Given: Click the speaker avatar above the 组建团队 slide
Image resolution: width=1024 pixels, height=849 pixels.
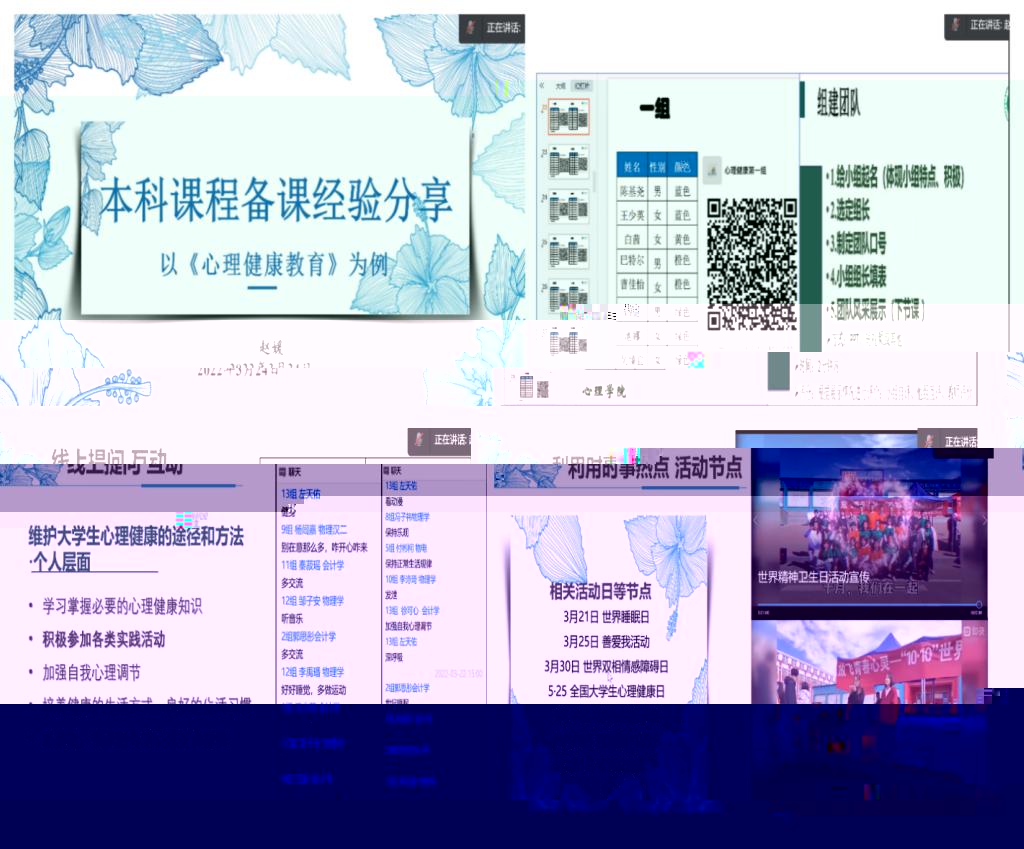Looking at the screenshot, I should click(x=955, y=25).
